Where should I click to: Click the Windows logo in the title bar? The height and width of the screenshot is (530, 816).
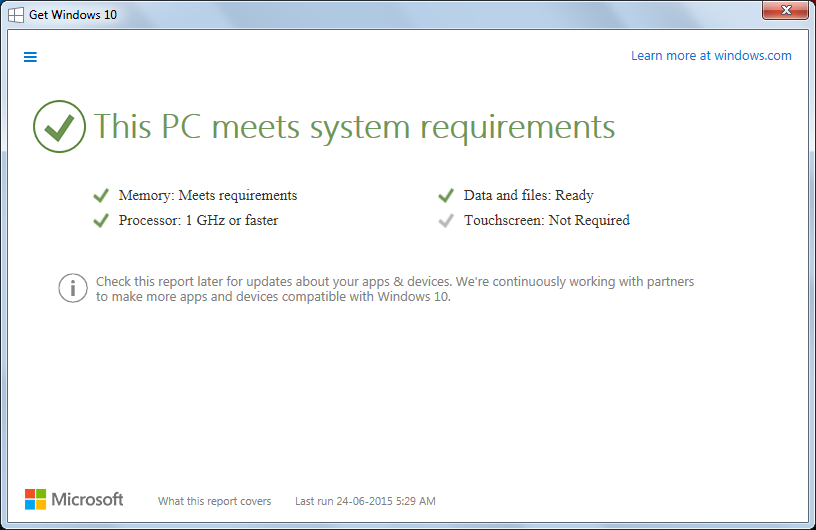[x=16, y=15]
